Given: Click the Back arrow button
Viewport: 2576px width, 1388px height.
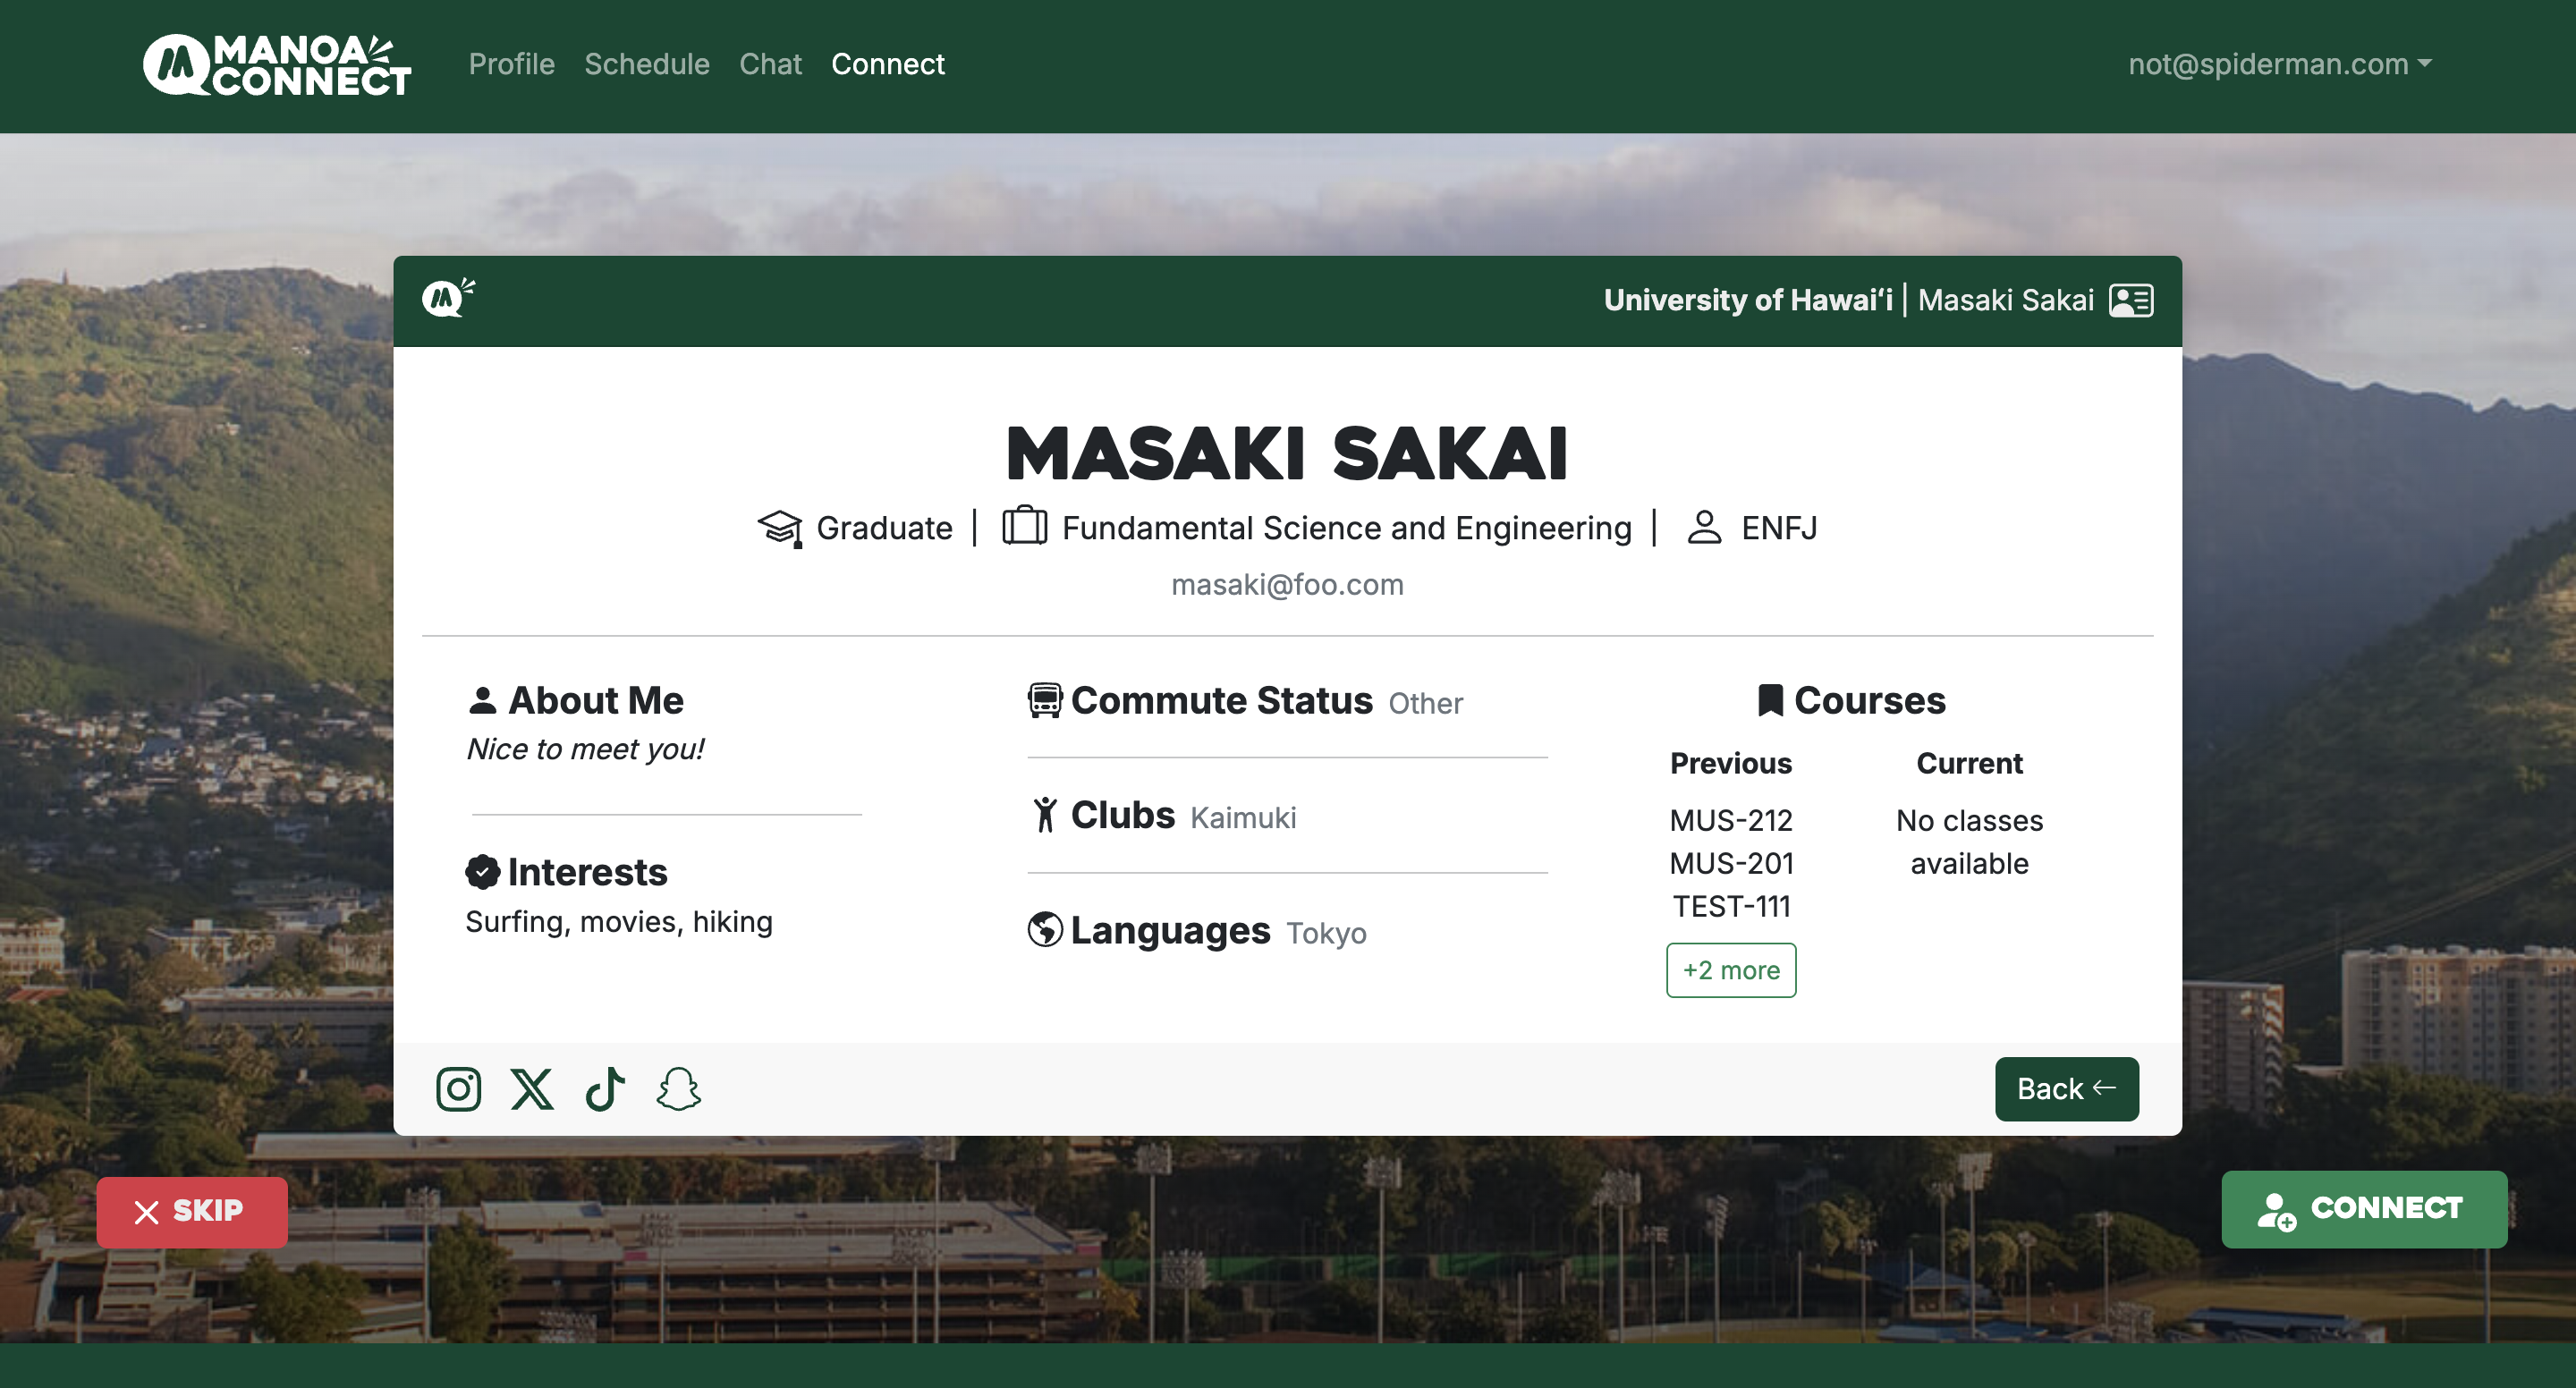Looking at the screenshot, I should [2065, 1088].
